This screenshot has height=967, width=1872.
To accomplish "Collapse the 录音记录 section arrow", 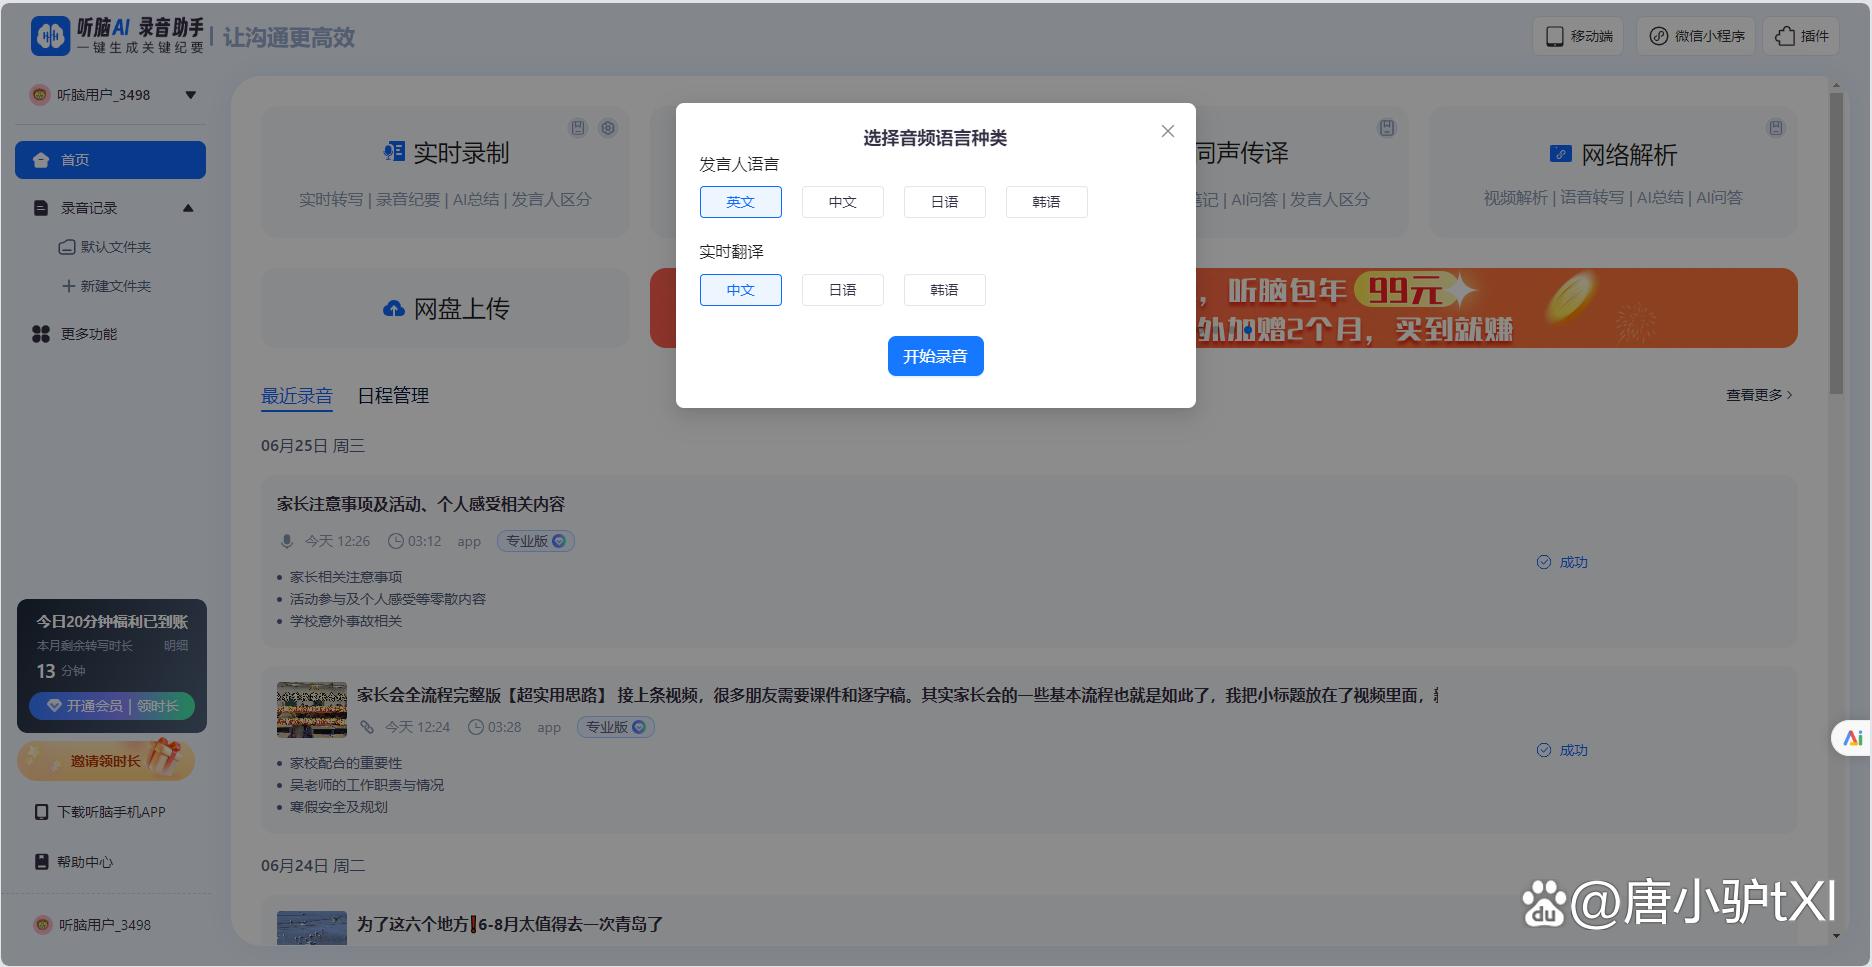I will click(188, 208).
